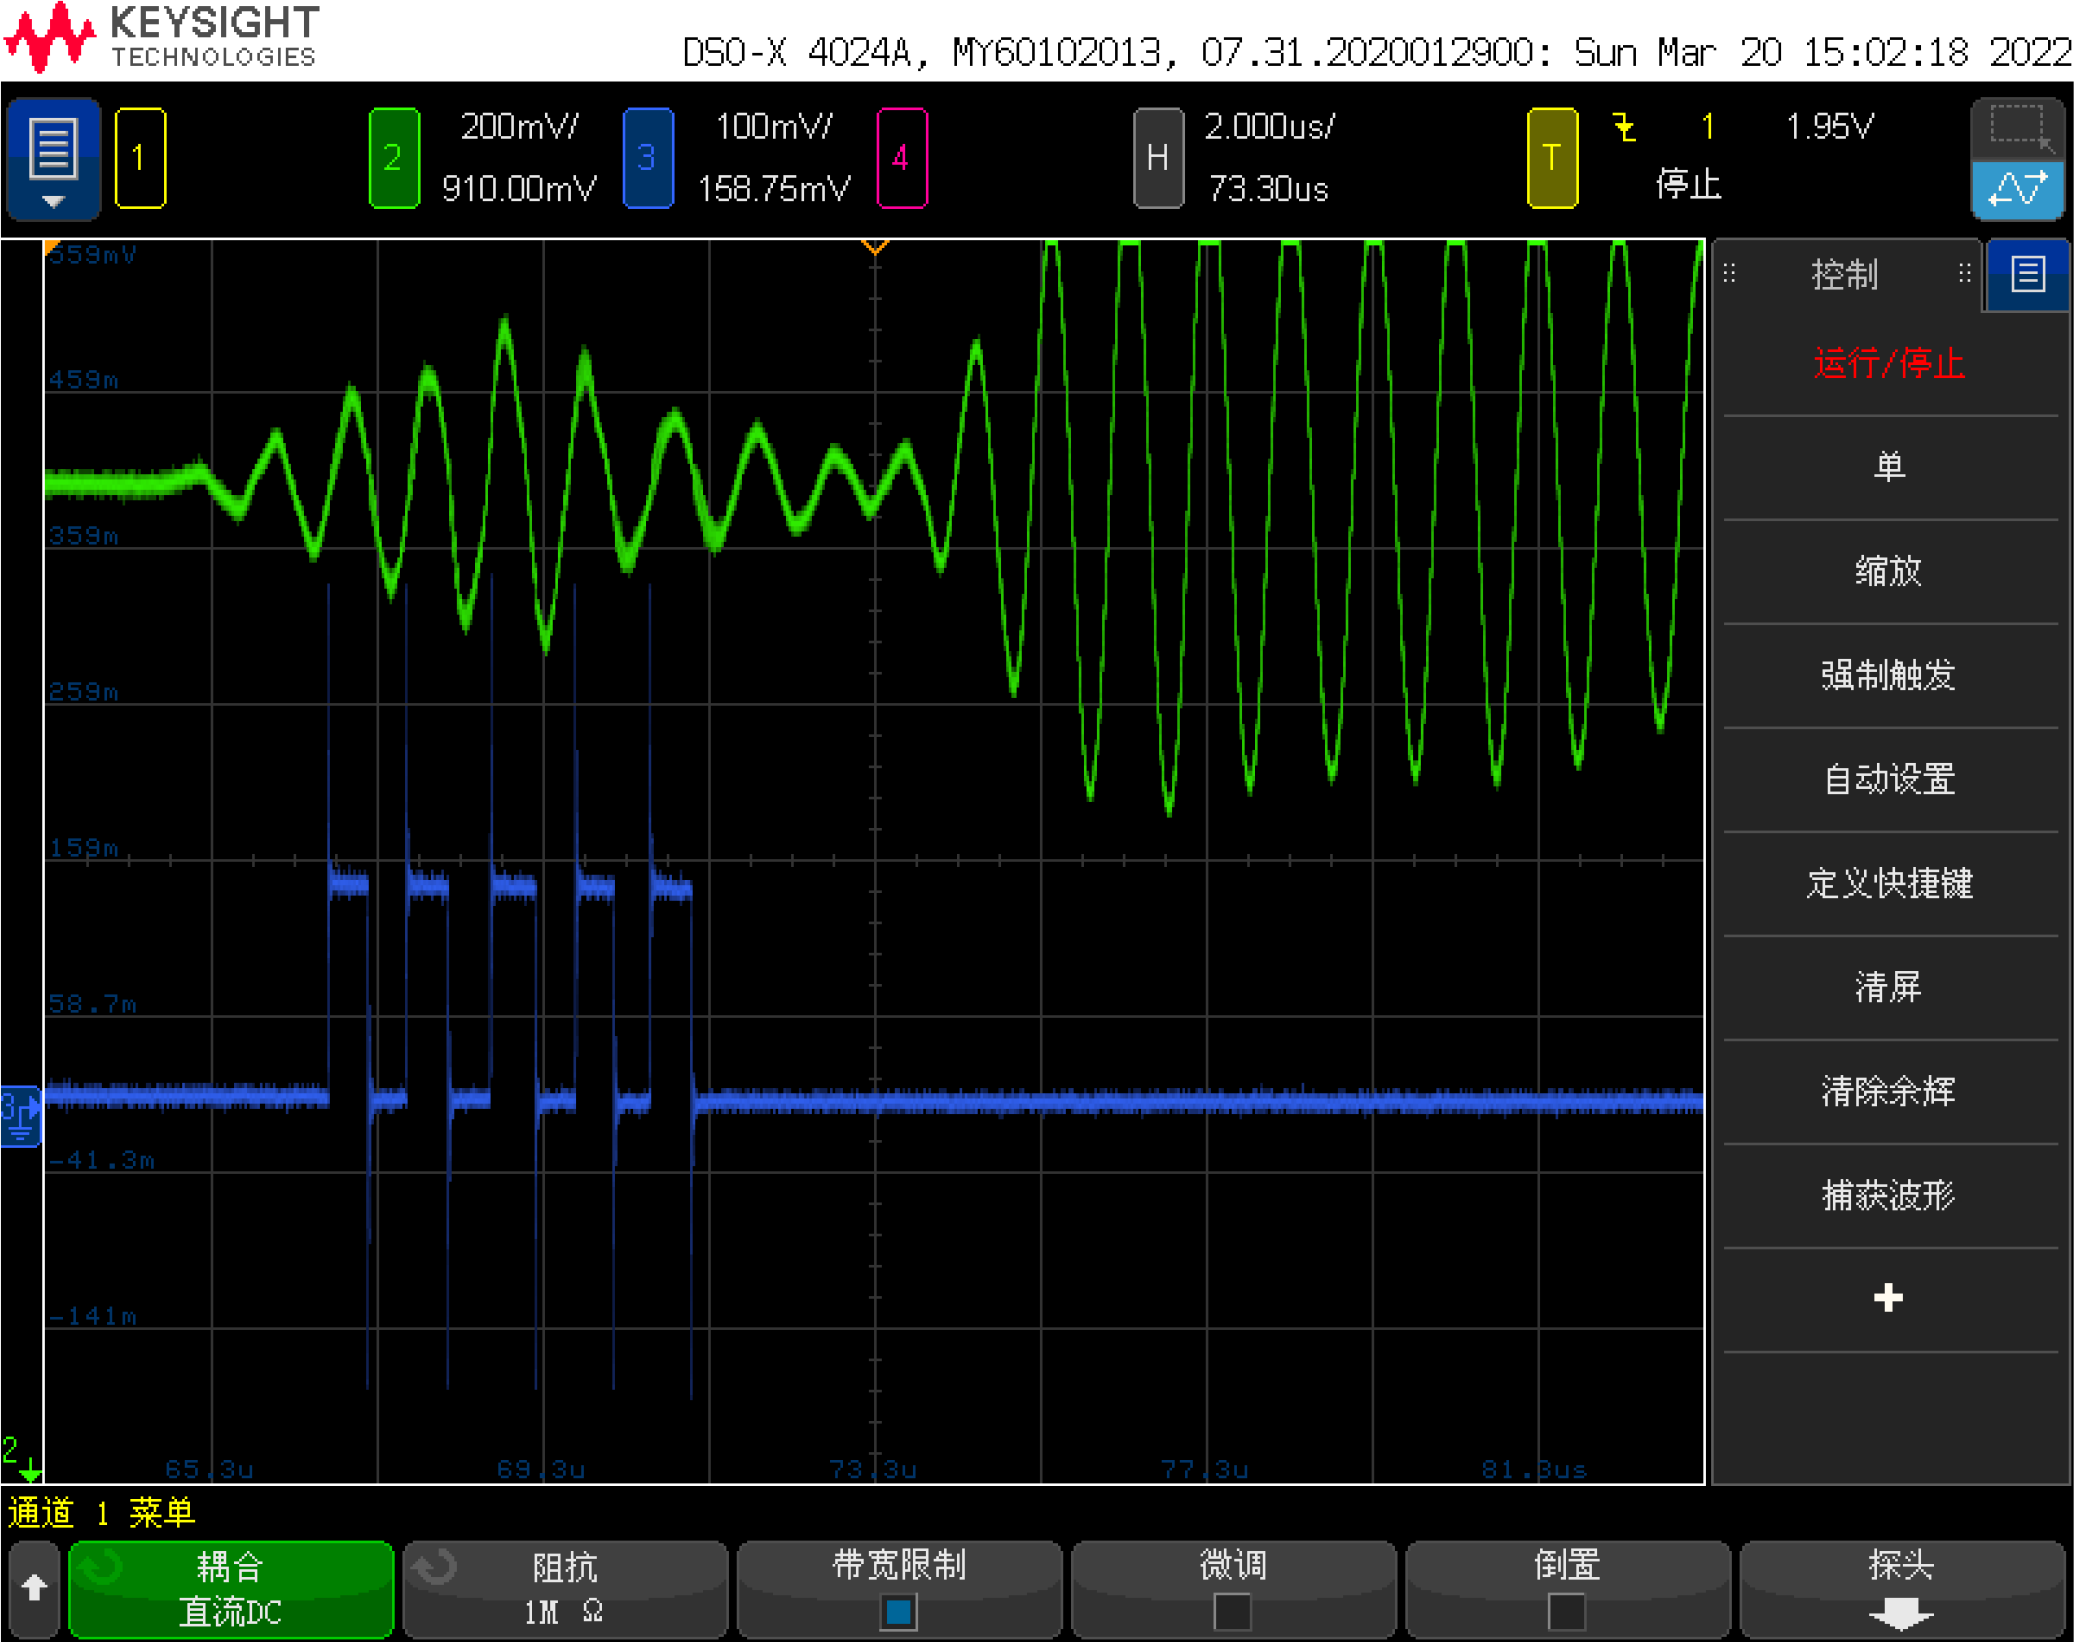Viewport: 2074px width, 1642px height.
Task: Open the 探头 probe dropdown
Action: pos(1900,1590)
